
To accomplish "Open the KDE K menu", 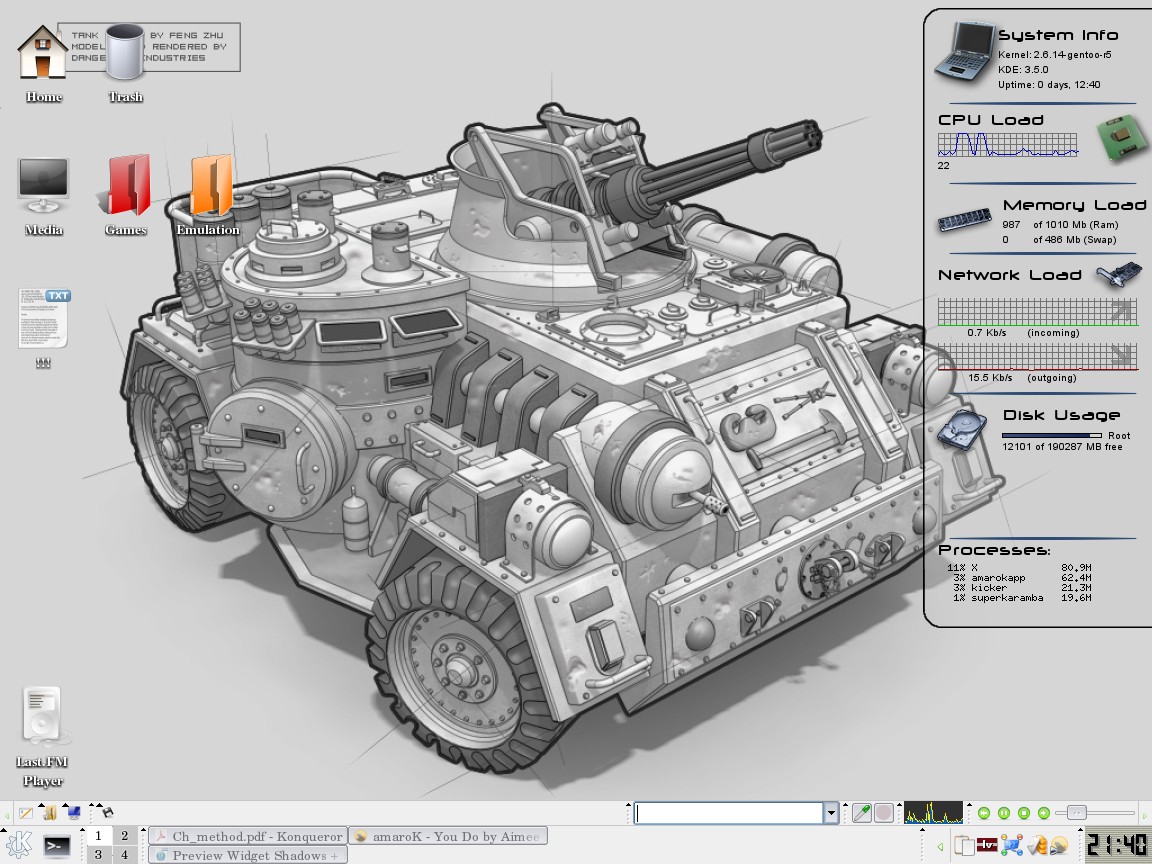I will coord(18,845).
